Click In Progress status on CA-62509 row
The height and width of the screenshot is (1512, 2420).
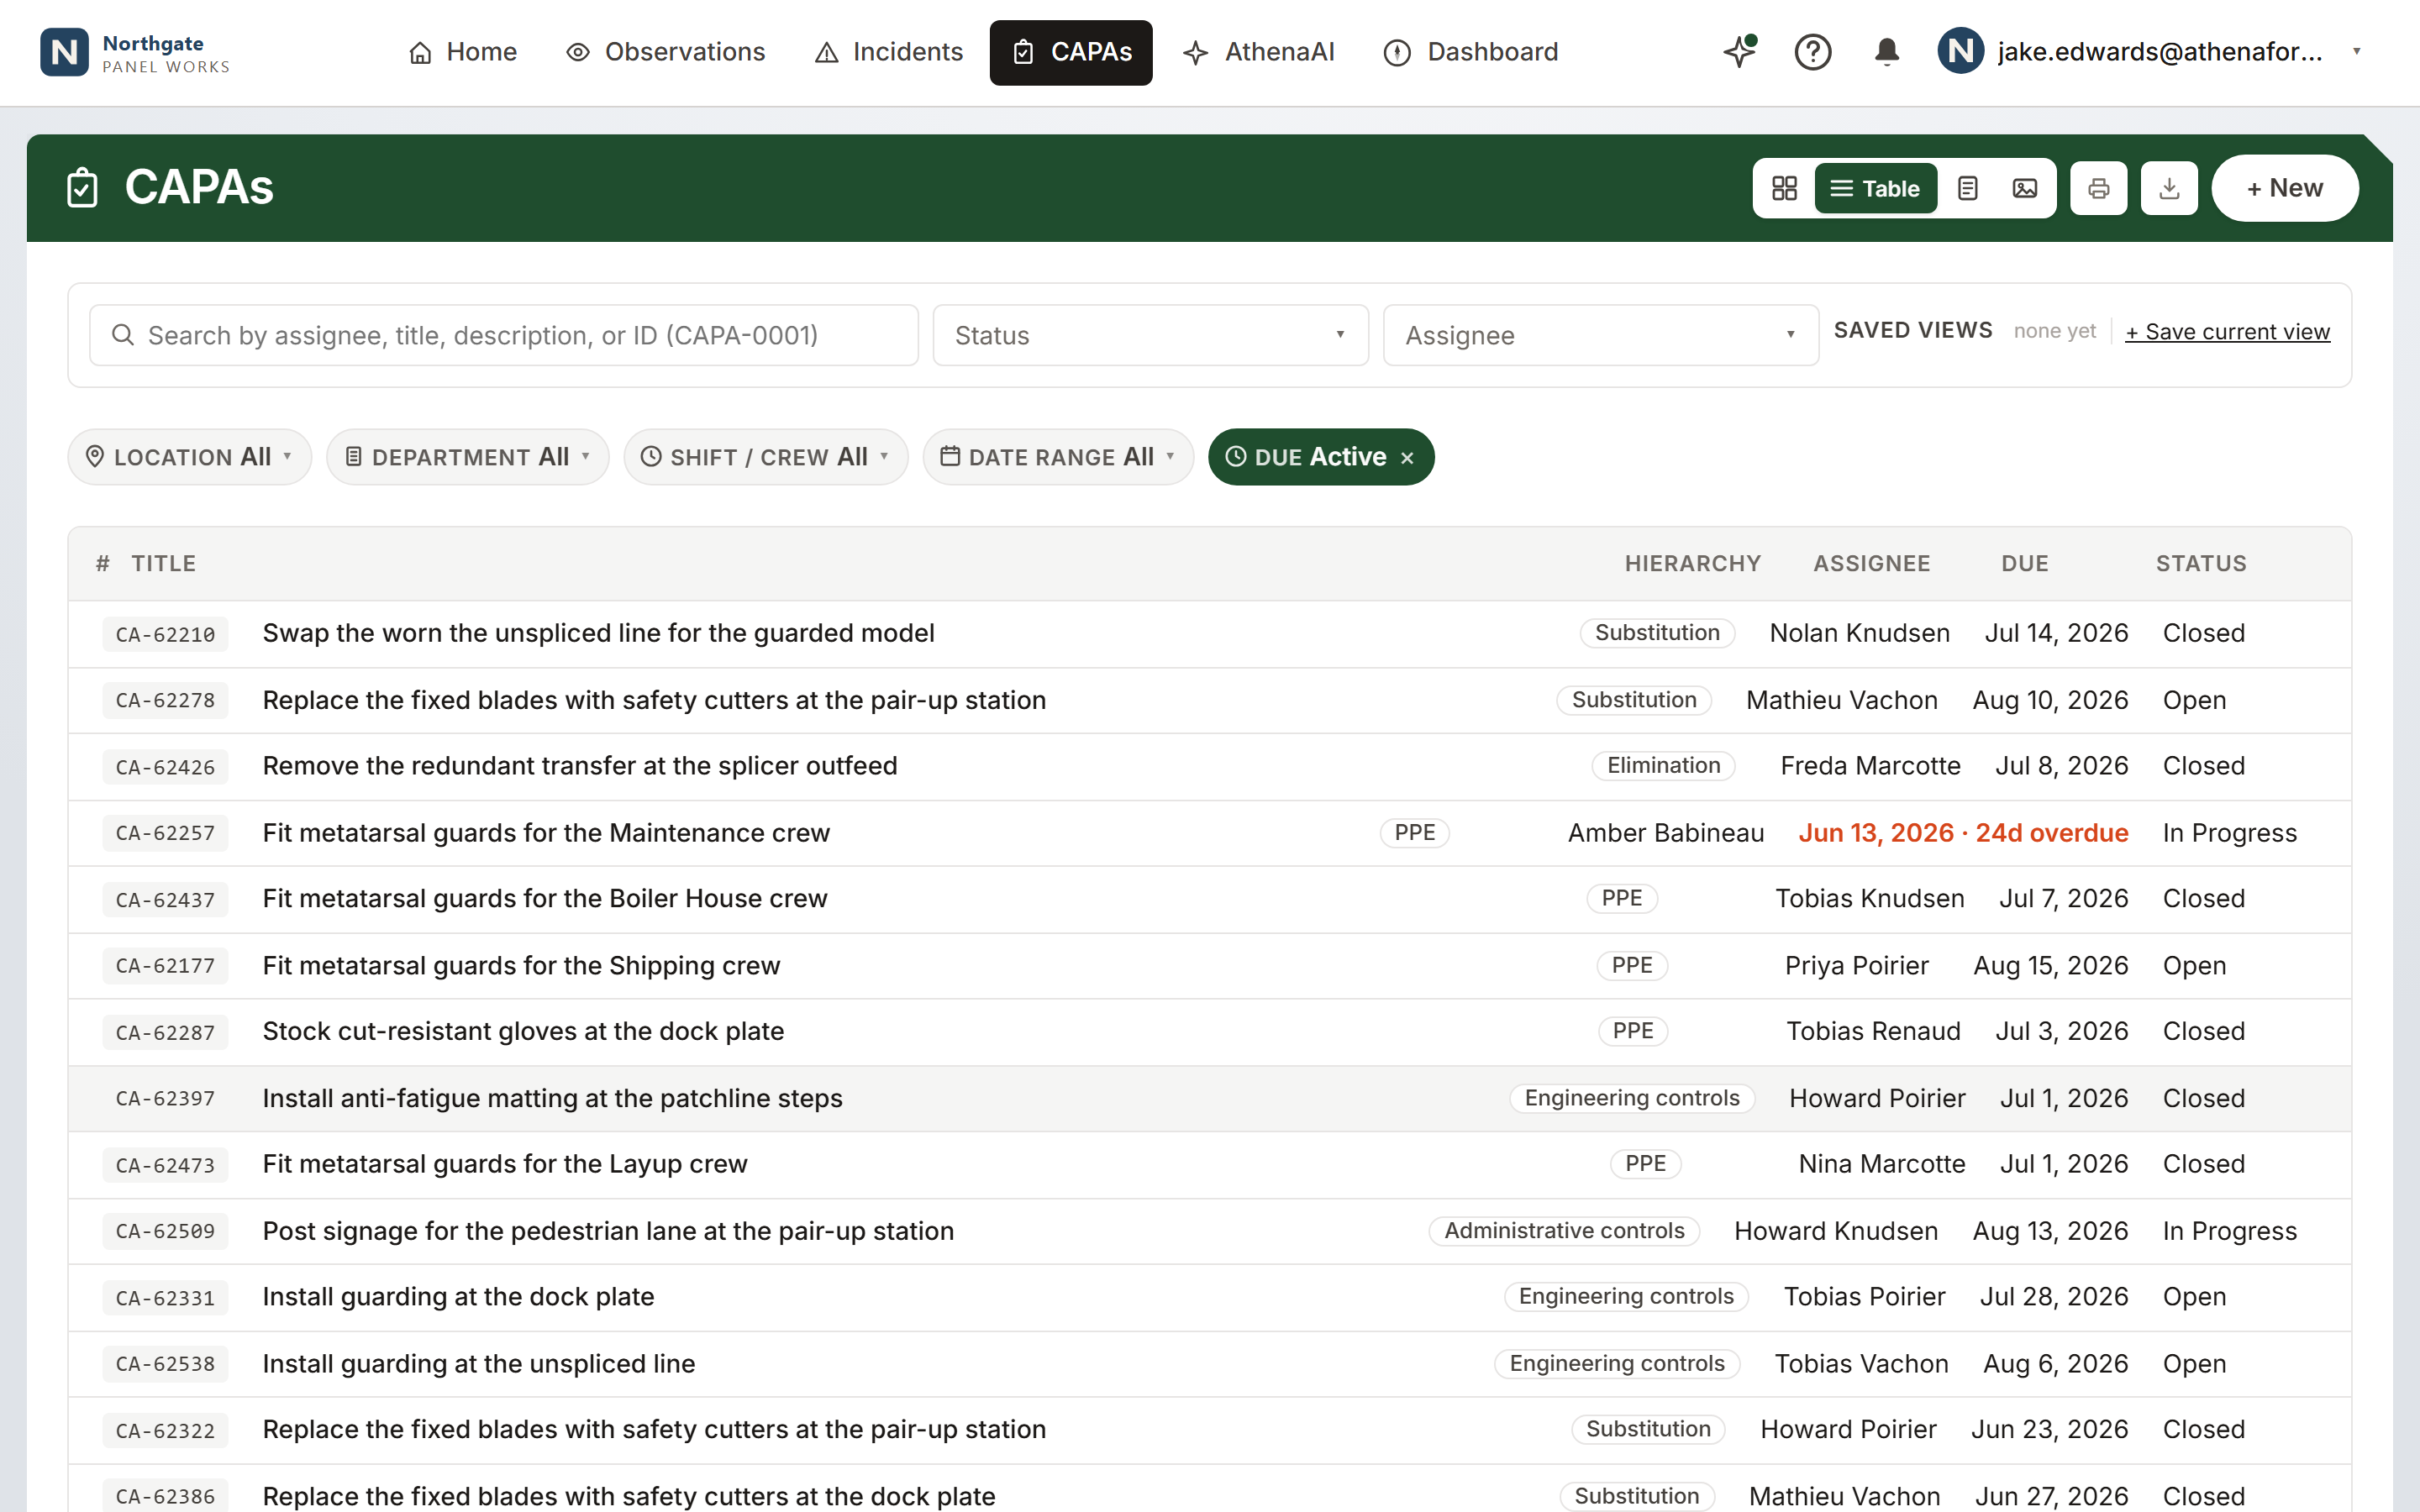[x=2229, y=1231]
